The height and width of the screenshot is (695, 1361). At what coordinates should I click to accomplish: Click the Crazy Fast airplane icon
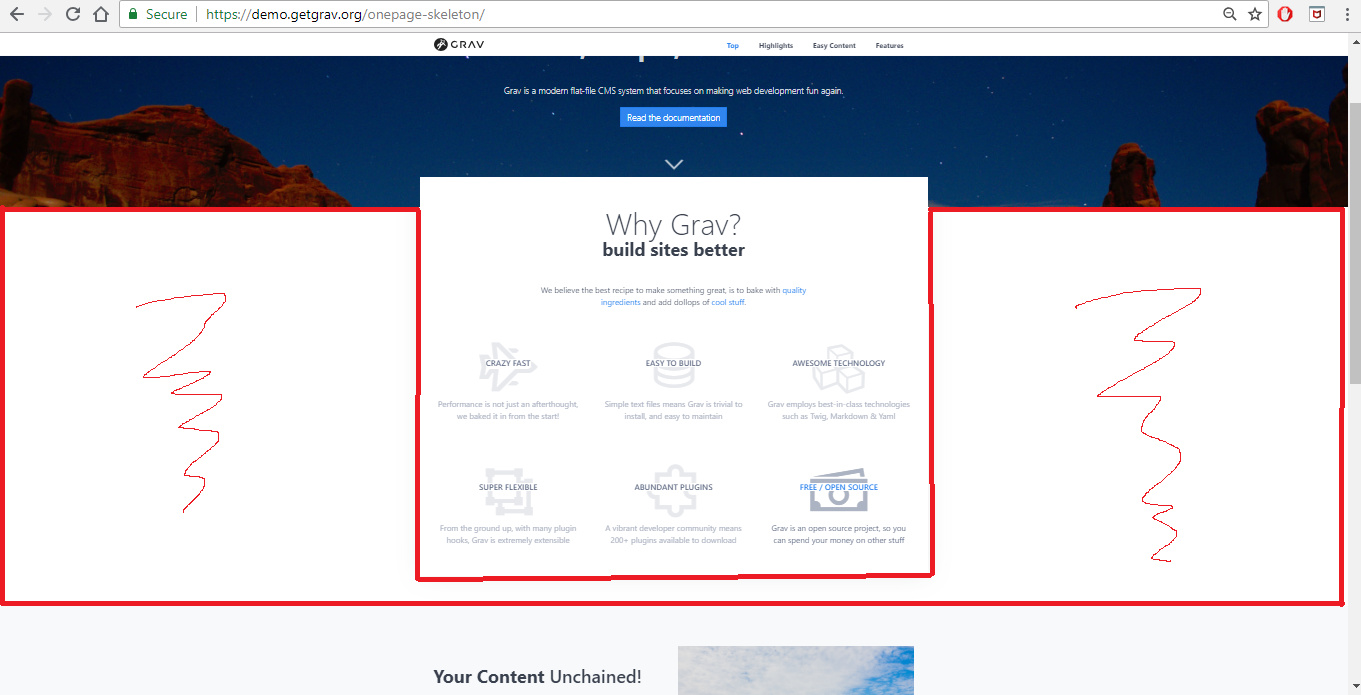tap(507, 366)
